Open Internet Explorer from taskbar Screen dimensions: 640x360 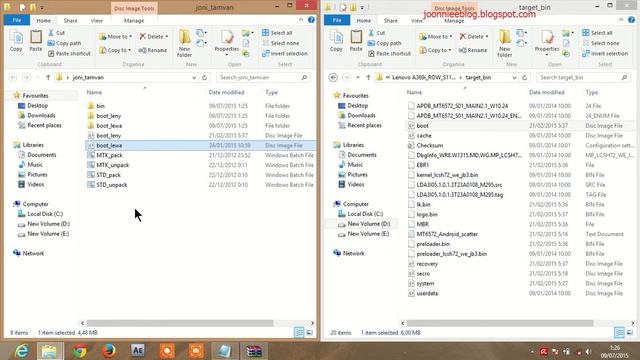point(21,351)
